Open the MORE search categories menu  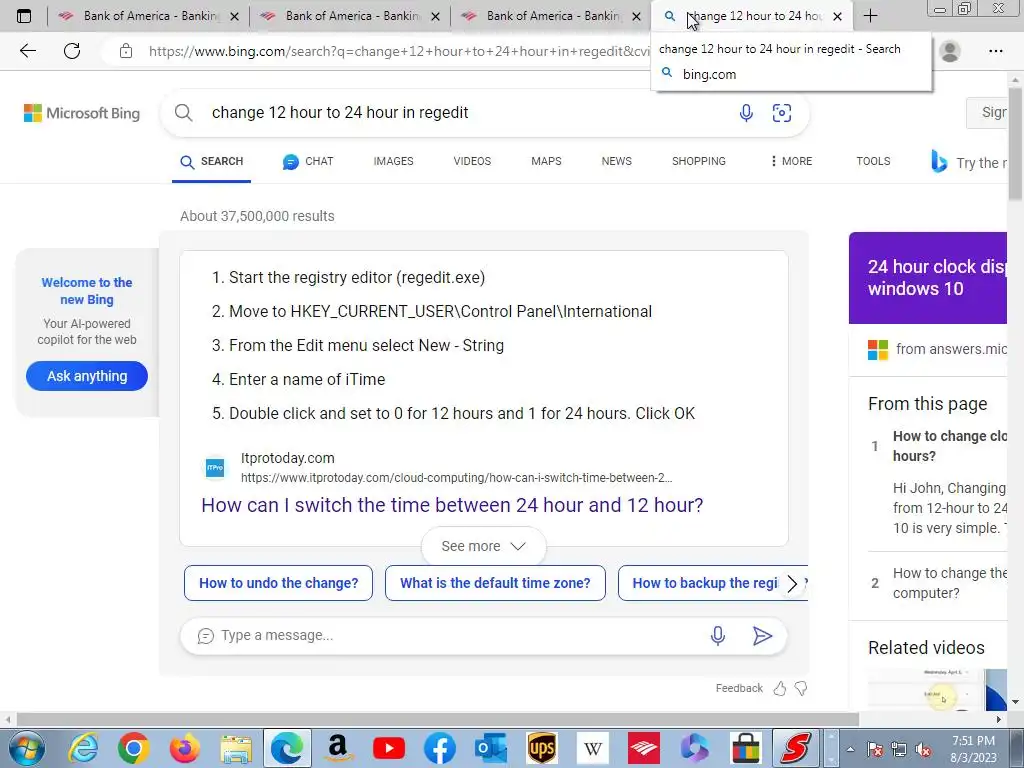click(x=791, y=161)
